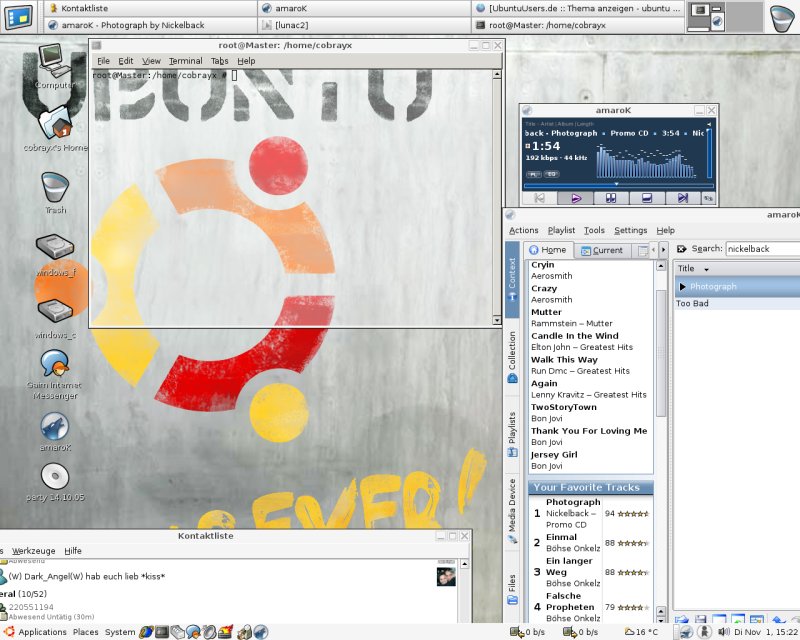Click the track position slider in amaroK player
This screenshot has height=640, width=800.
click(618, 185)
